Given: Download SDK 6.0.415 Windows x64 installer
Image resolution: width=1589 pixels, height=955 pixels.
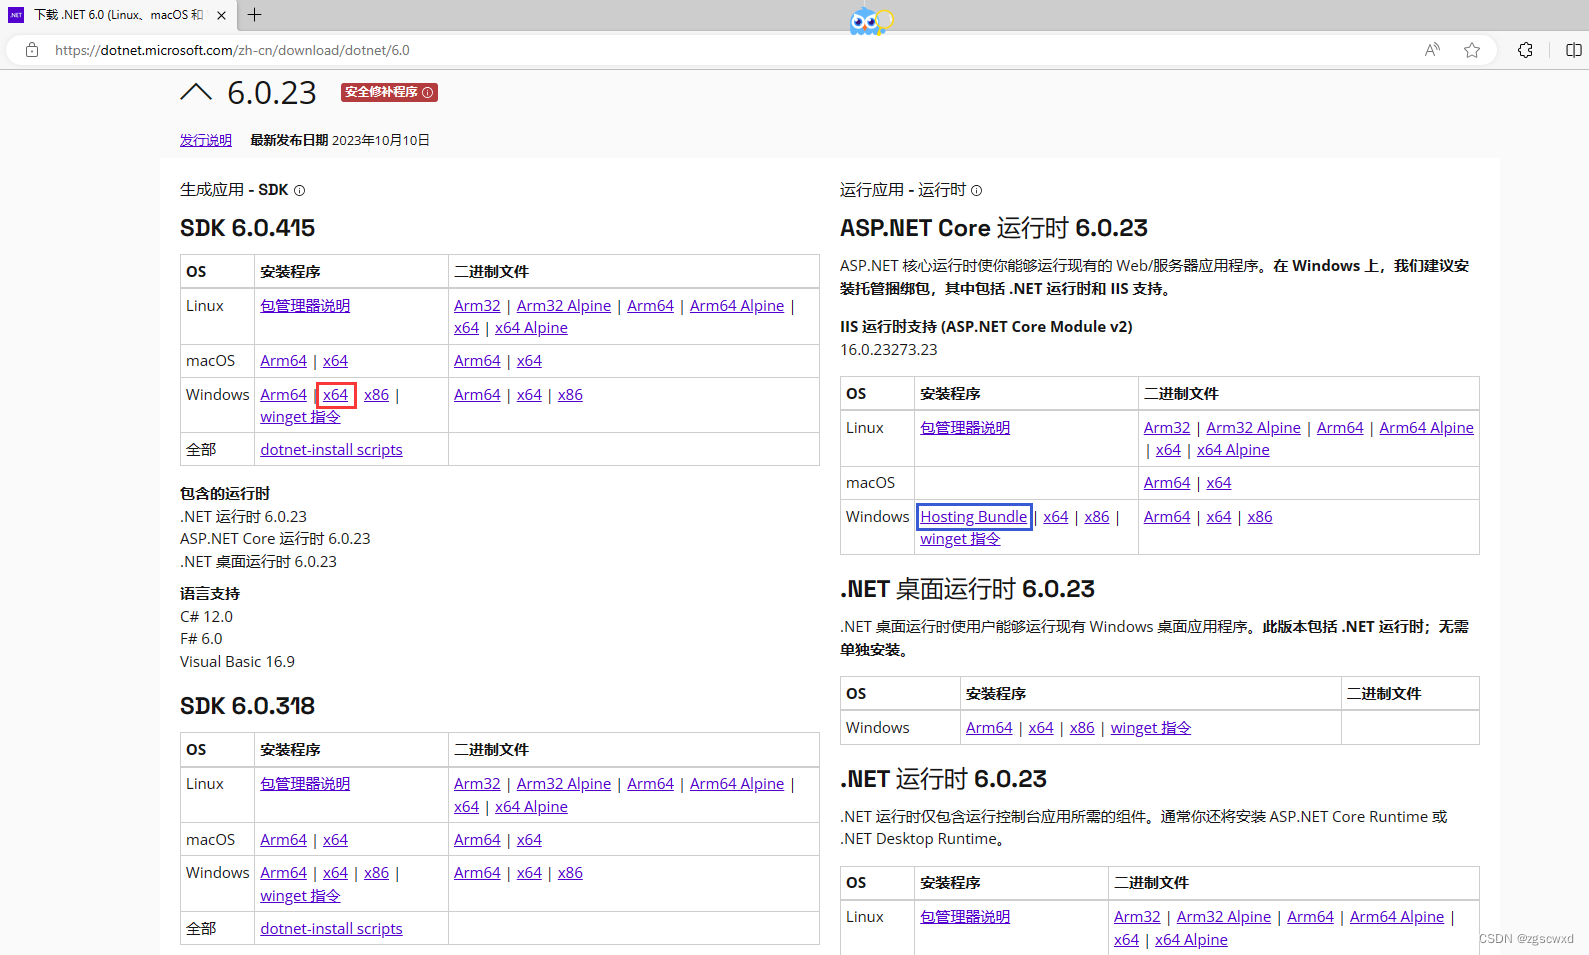Looking at the screenshot, I should click(x=336, y=395).
